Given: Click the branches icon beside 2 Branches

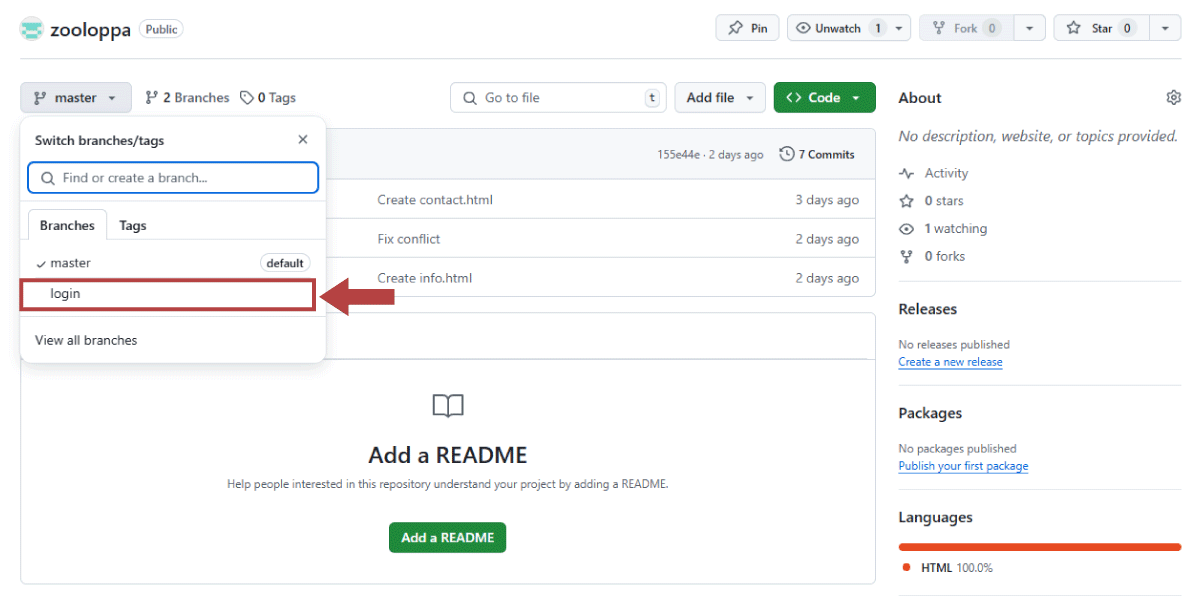Looking at the screenshot, I should [x=152, y=98].
